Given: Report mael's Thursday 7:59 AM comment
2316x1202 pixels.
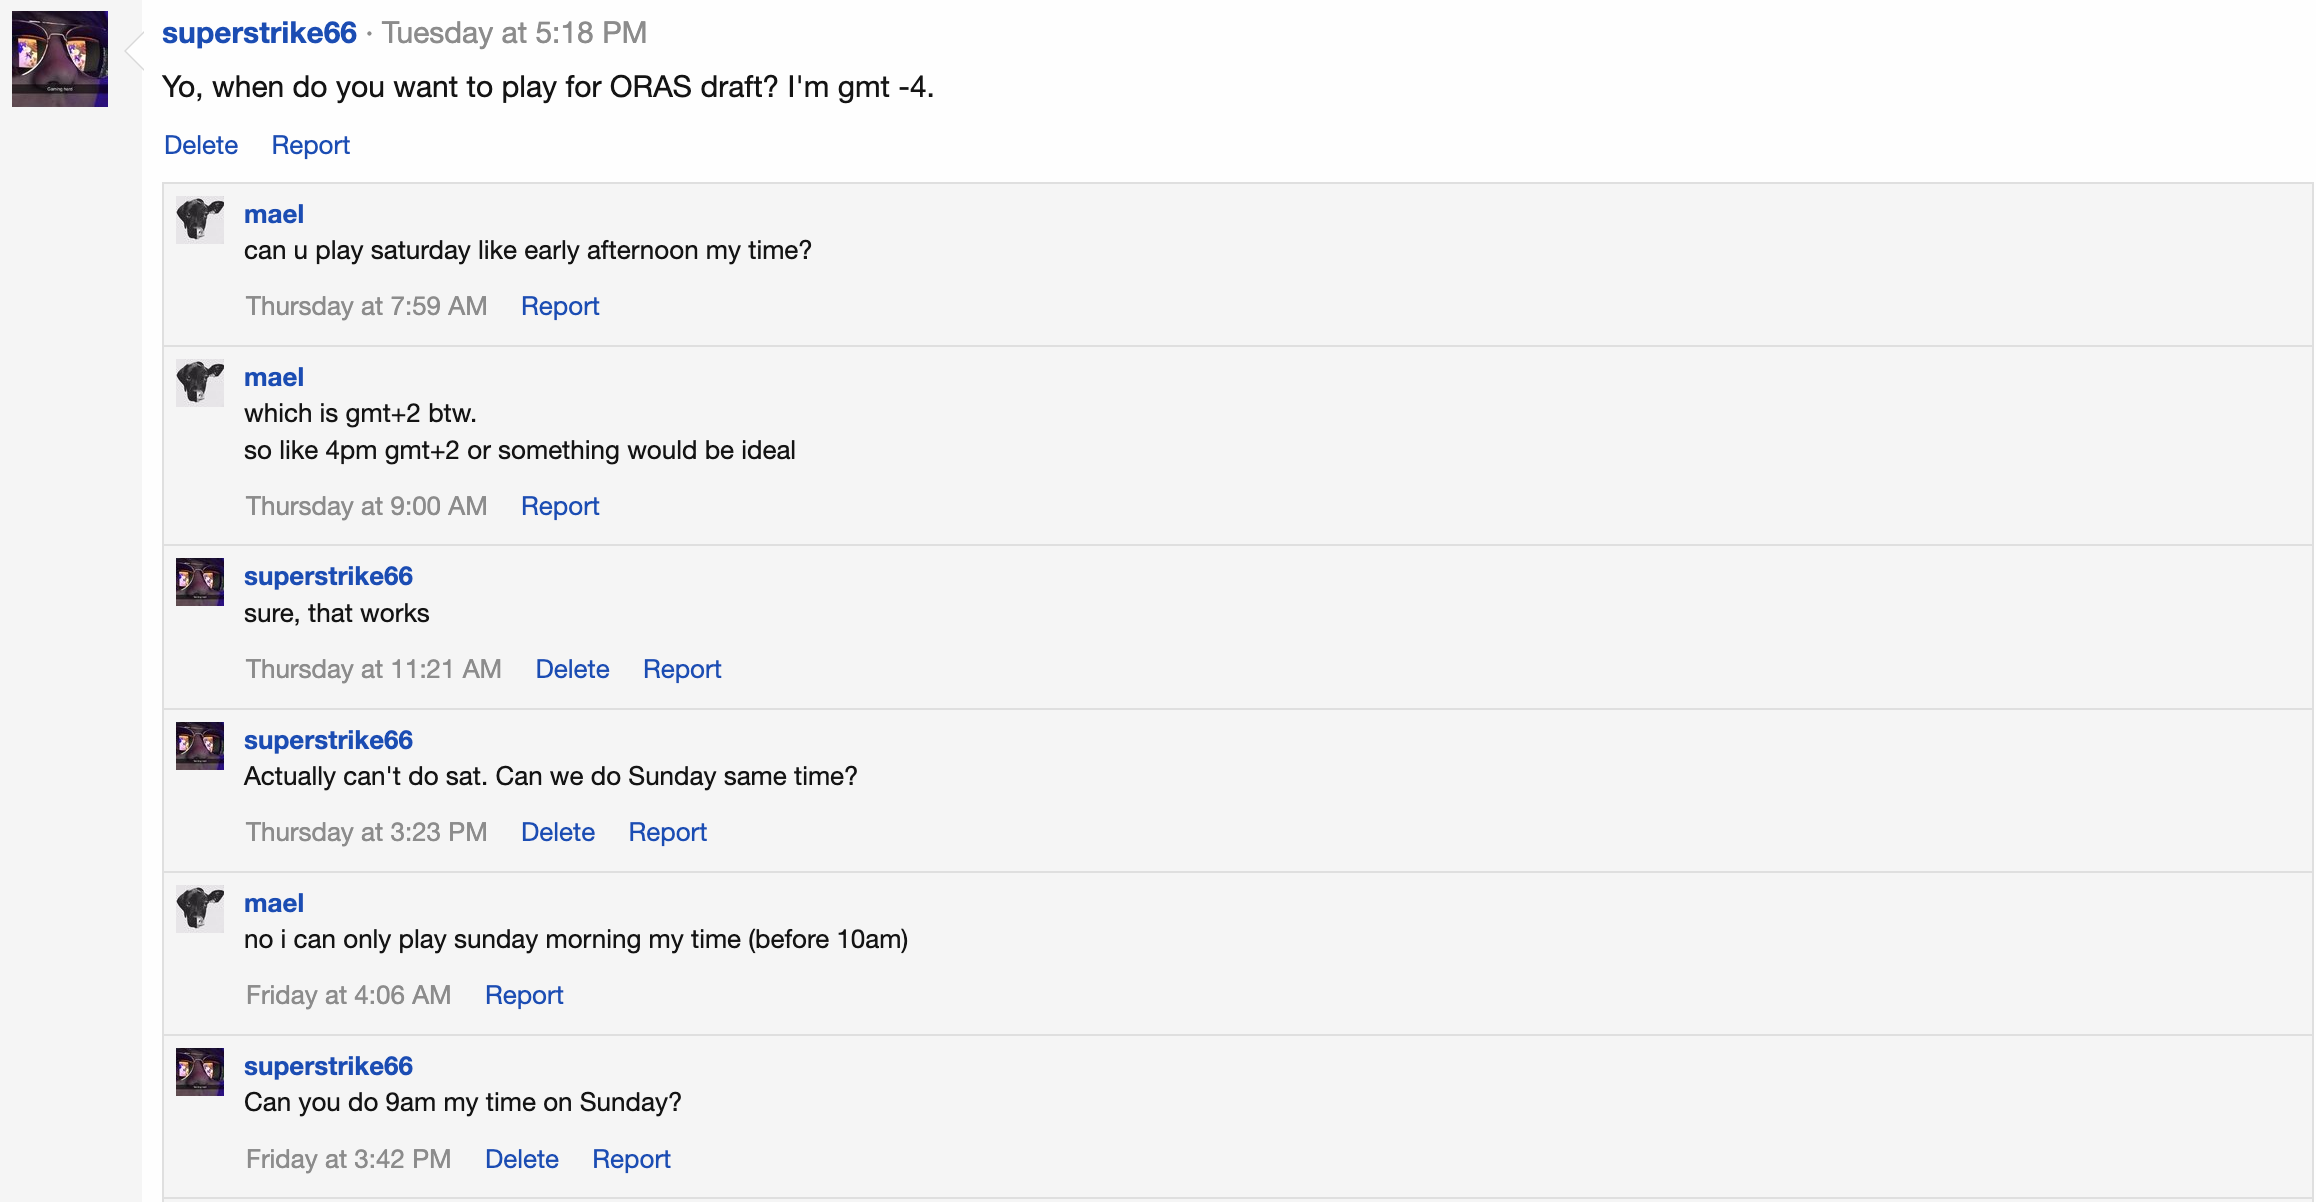Looking at the screenshot, I should coord(559,306).
